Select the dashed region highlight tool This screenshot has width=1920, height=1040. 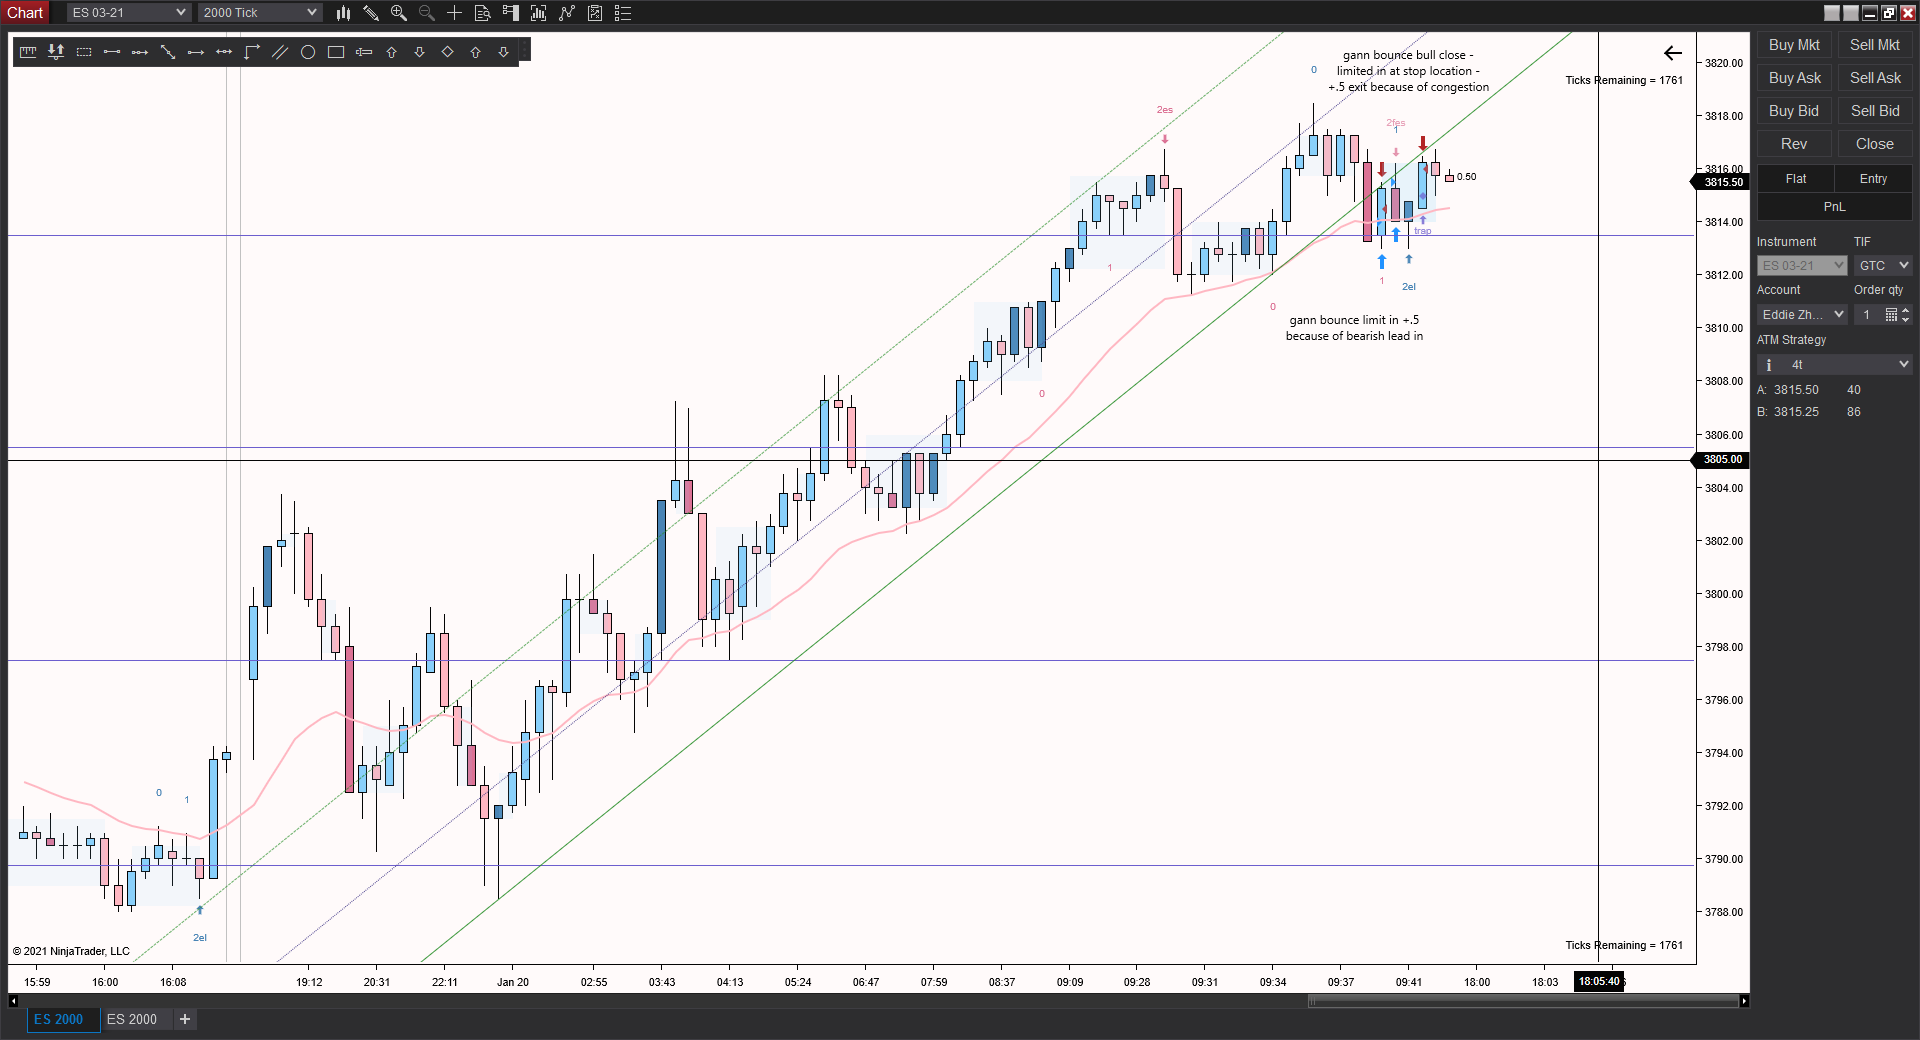coord(84,52)
